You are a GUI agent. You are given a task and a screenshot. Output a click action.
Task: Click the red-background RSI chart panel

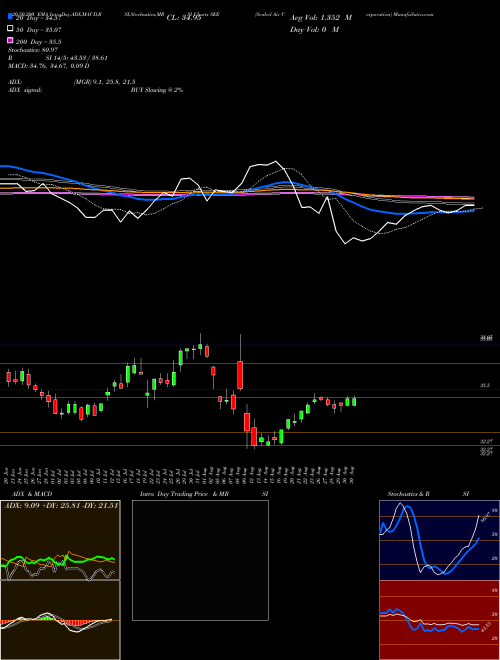tap(439, 620)
